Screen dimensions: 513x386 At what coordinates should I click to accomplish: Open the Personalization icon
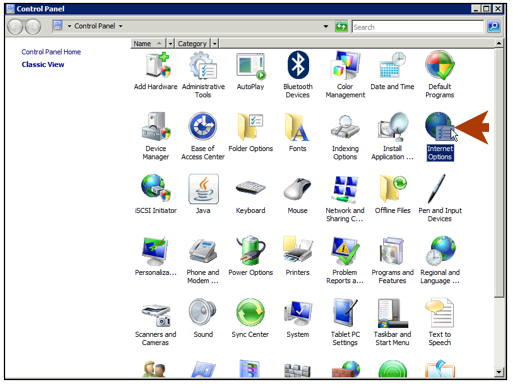pos(156,256)
